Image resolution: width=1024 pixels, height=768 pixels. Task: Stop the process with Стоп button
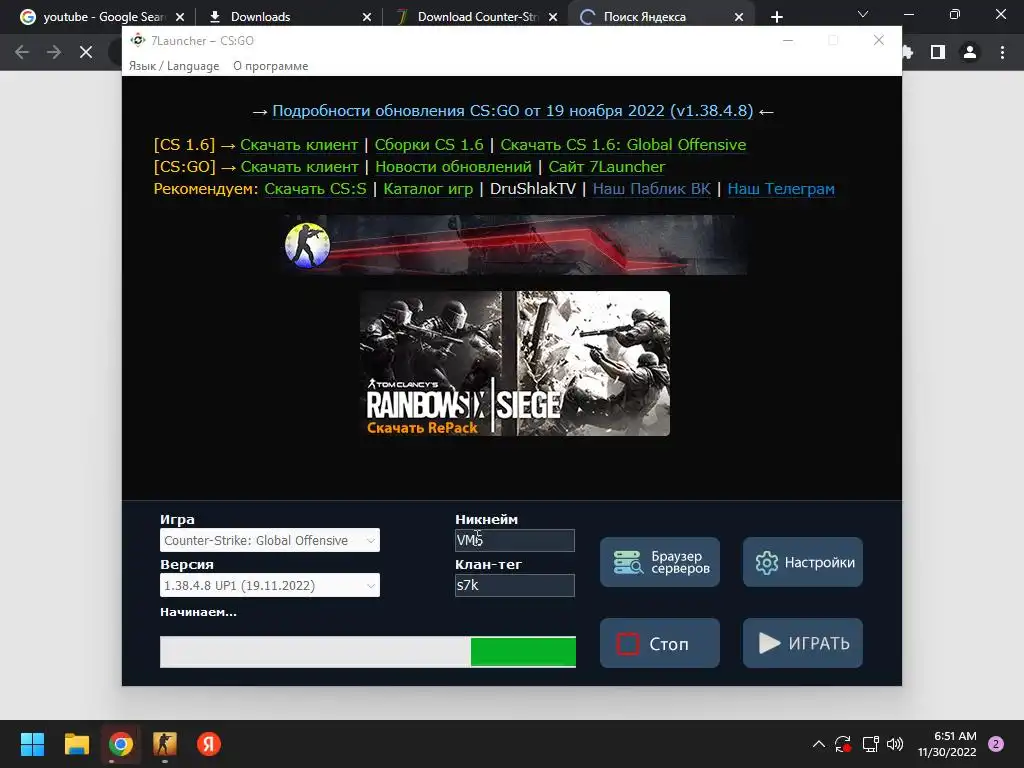point(660,643)
